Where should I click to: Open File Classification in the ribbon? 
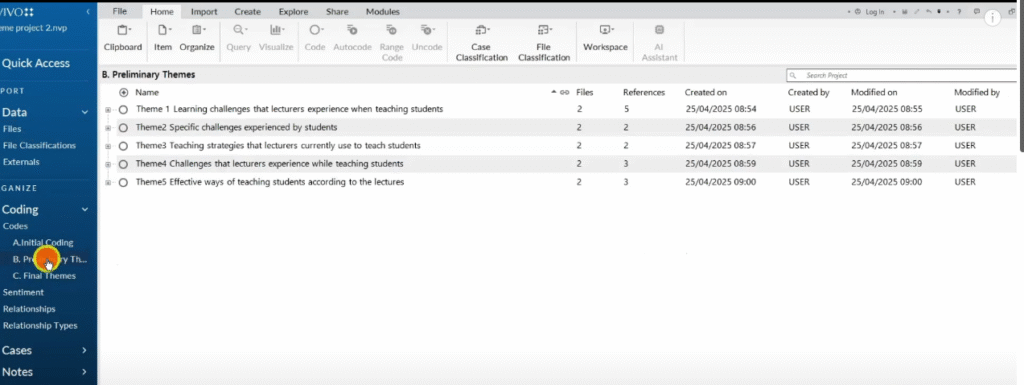(x=544, y=42)
